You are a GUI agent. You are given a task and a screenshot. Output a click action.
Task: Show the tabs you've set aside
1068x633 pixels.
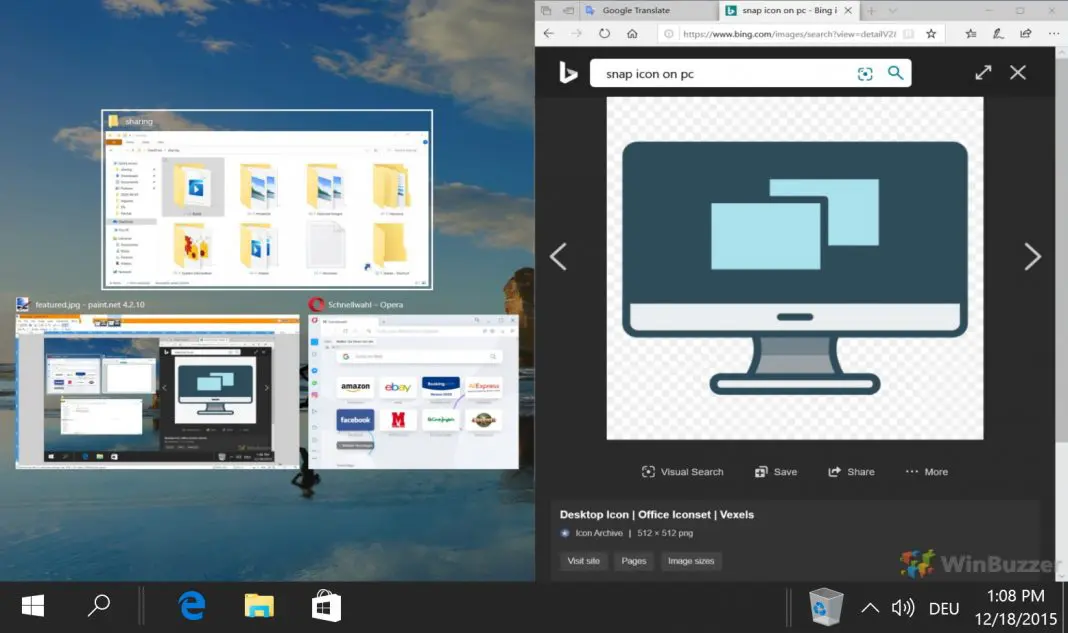pyautogui.click(x=546, y=10)
